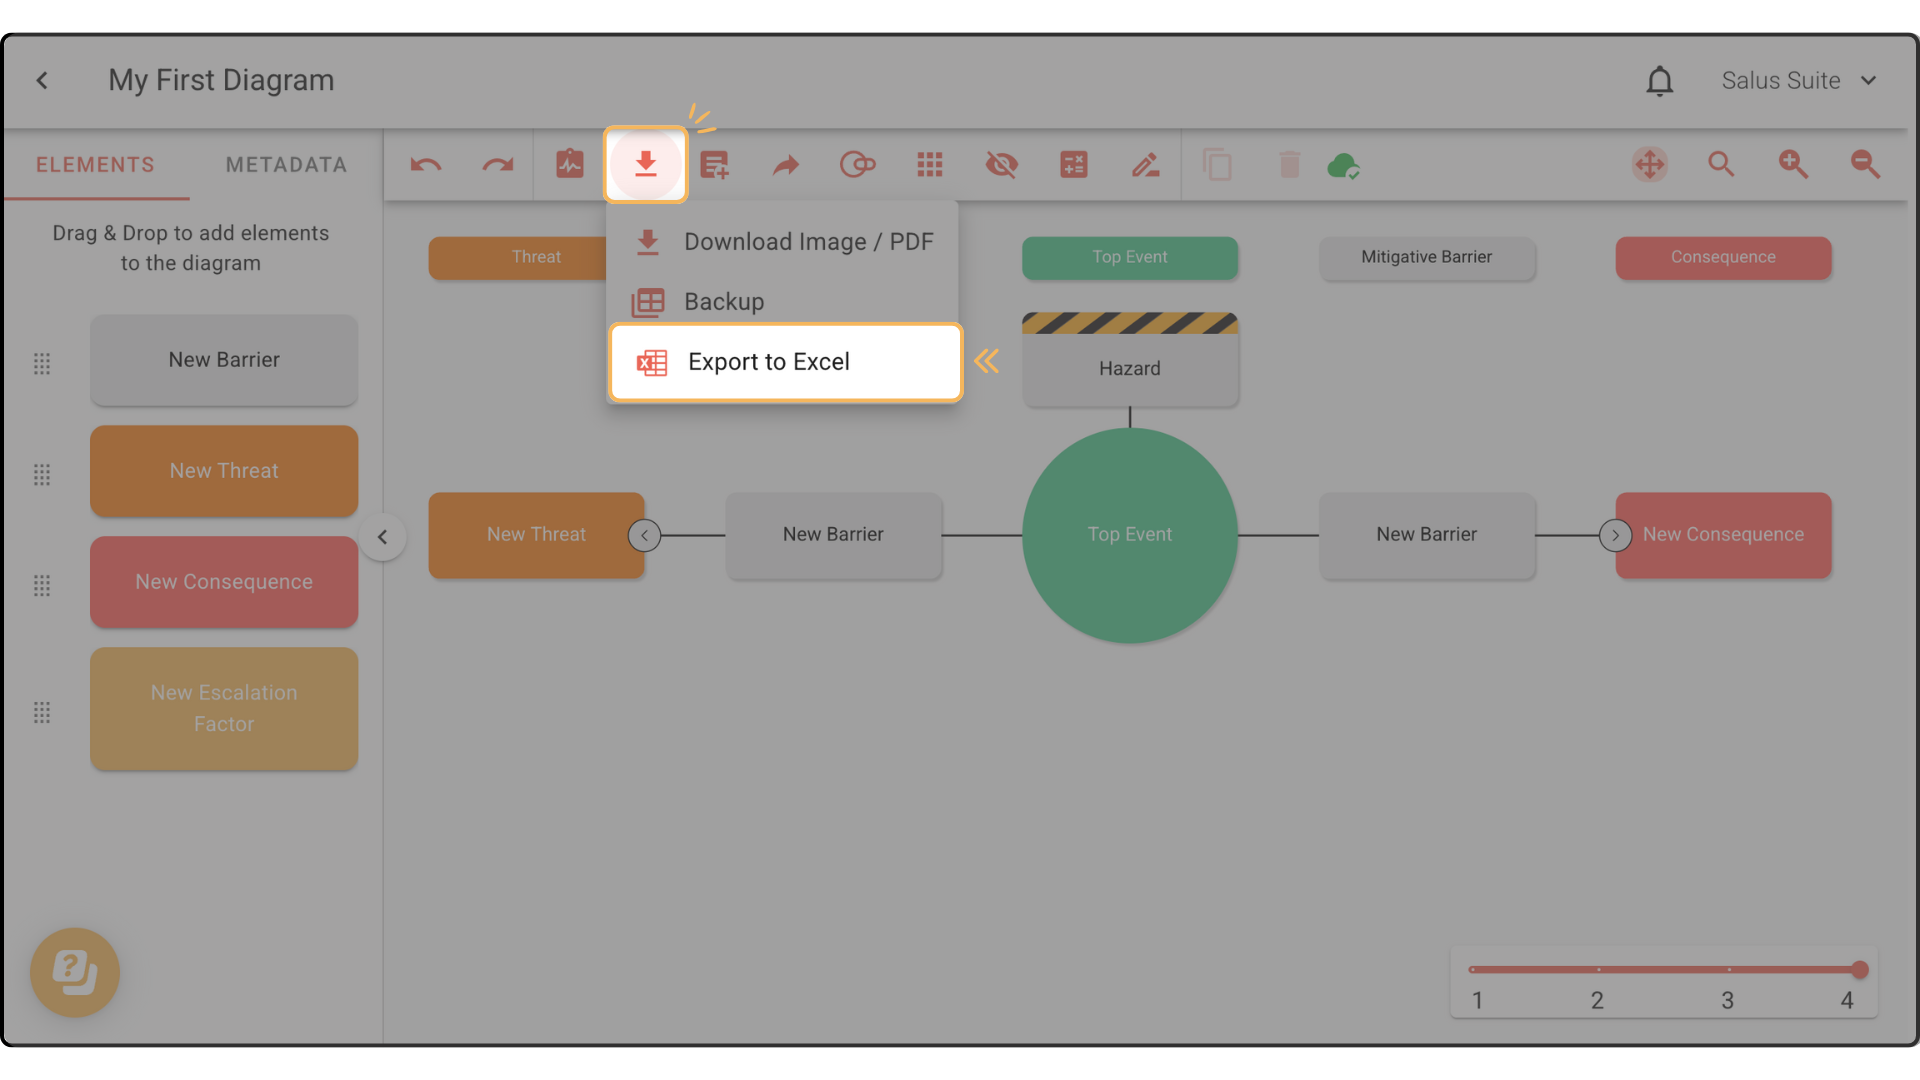Select the share diagram icon
The height and width of the screenshot is (1080, 1920).
(x=786, y=165)
